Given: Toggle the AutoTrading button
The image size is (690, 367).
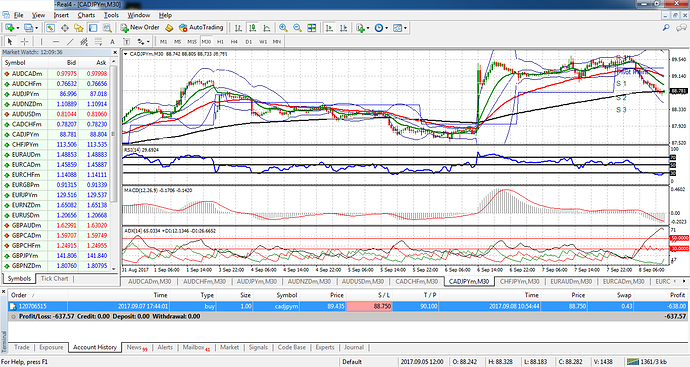Looking at the screenshot, I should (201, 27).
